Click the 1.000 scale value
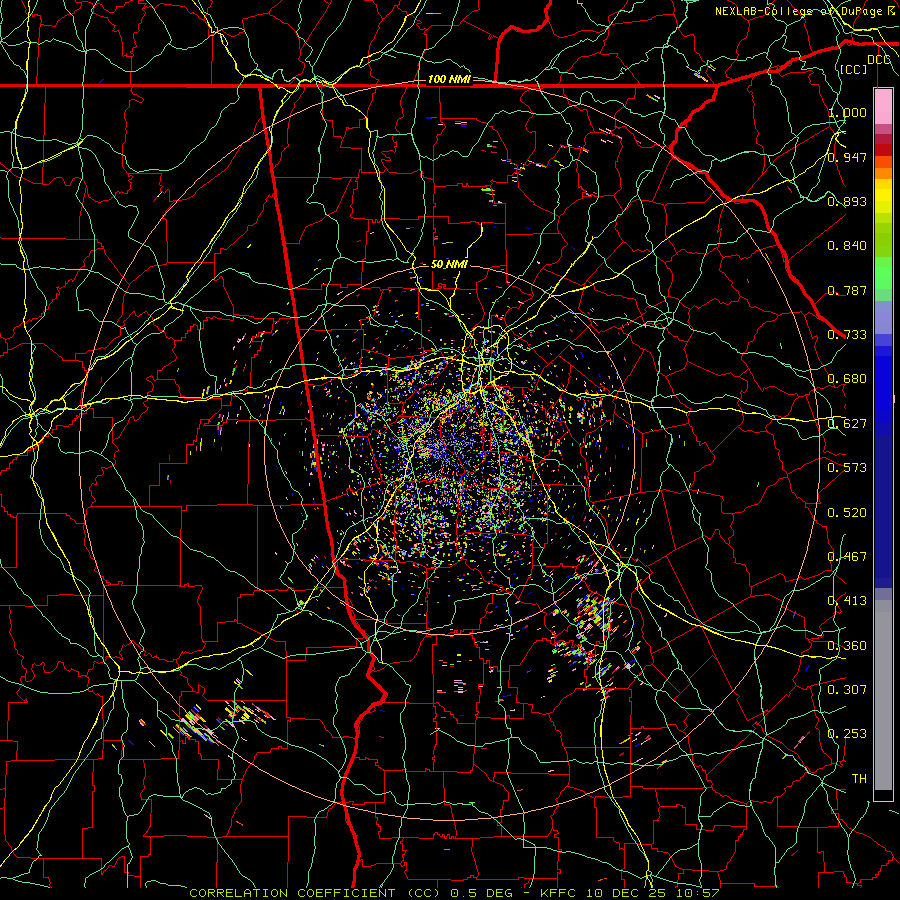The width and height of the screenshot is (900, 900). click(x=847, y=112)
